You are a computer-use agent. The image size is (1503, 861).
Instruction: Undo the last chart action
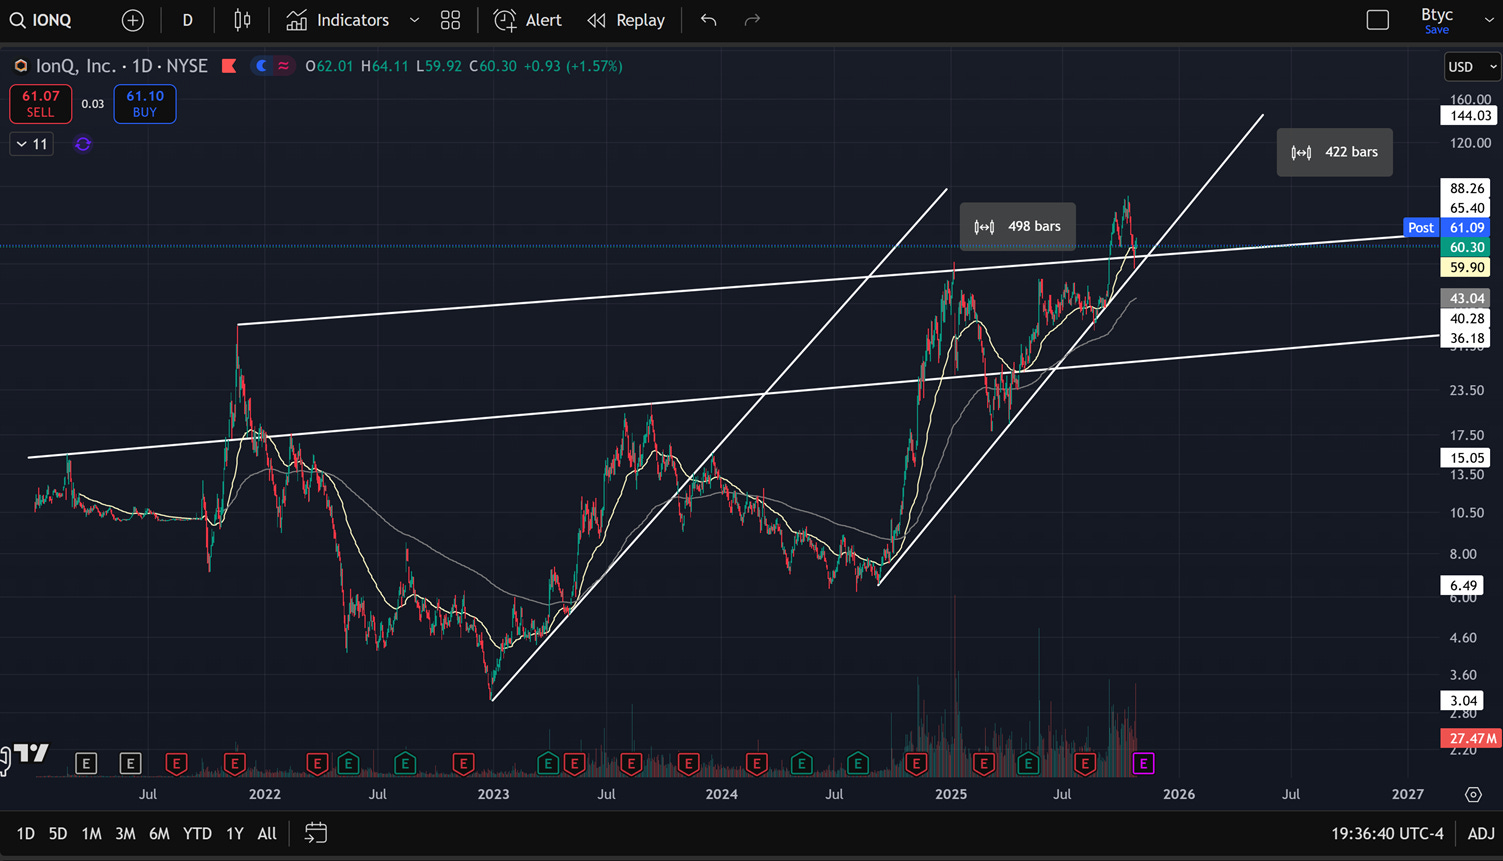pyautogui.click(x=709, y=20)
